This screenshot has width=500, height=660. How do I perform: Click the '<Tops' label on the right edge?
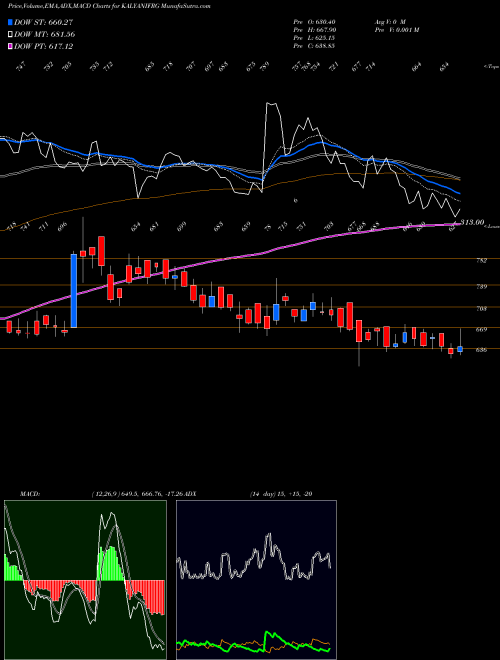click(x=492, y=67)
